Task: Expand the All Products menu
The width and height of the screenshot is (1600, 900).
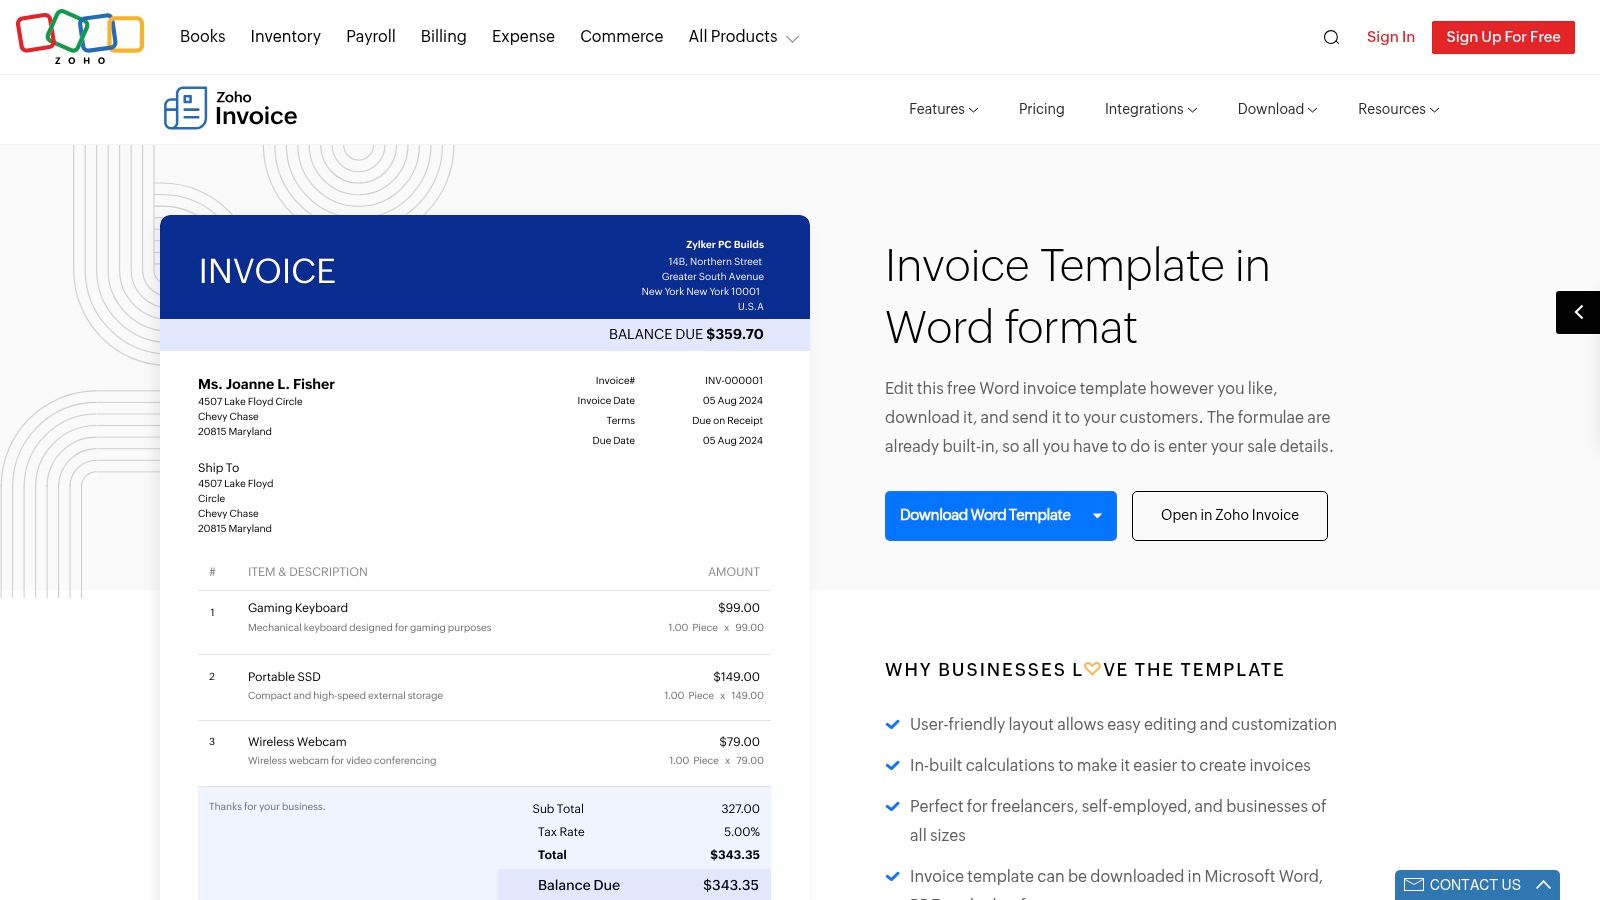Action: [x=742, y=37]
